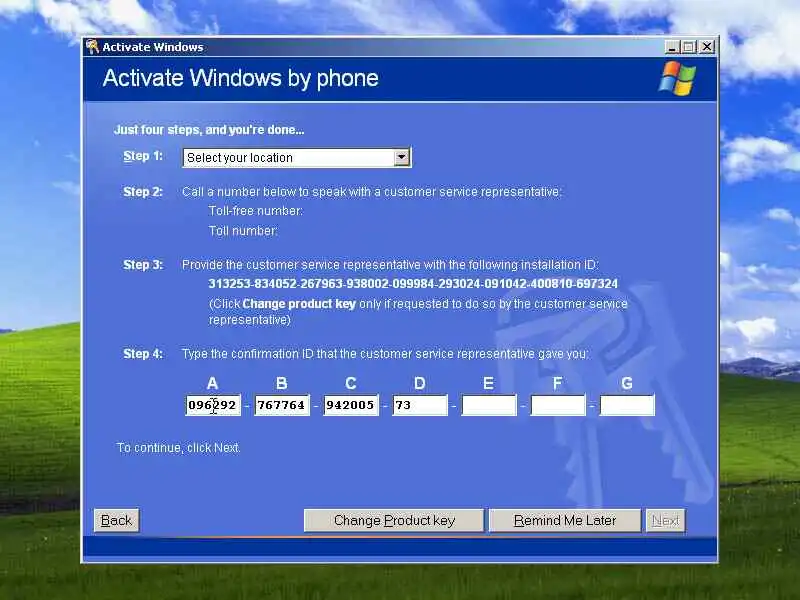Image resolution: width=800 pixels, height=600 pixels.
Task: Click the bold Change product key text
Action: click(299, 304)
